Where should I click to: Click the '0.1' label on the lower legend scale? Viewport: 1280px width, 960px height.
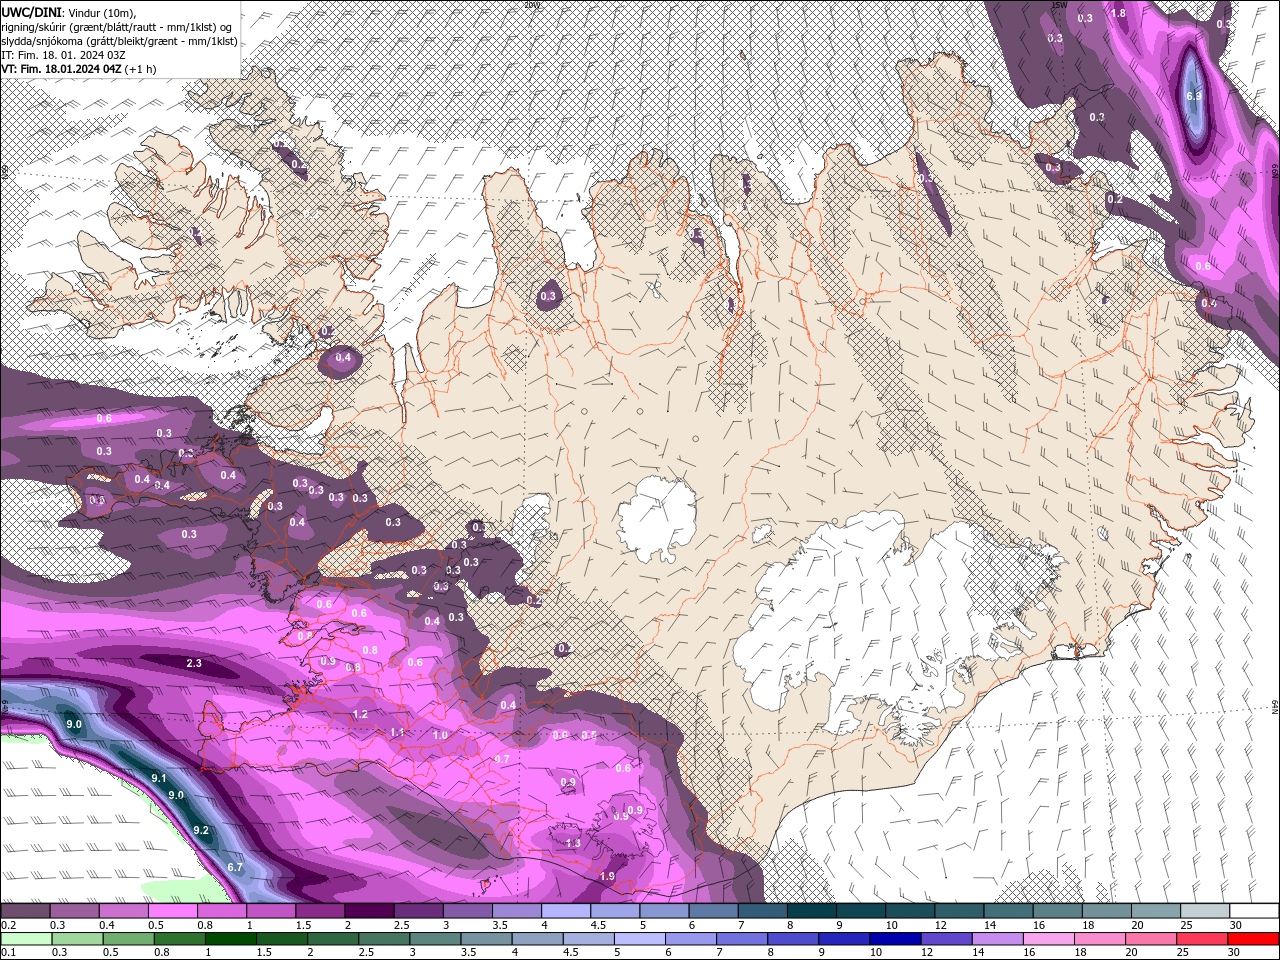click(x=7, y=952)
